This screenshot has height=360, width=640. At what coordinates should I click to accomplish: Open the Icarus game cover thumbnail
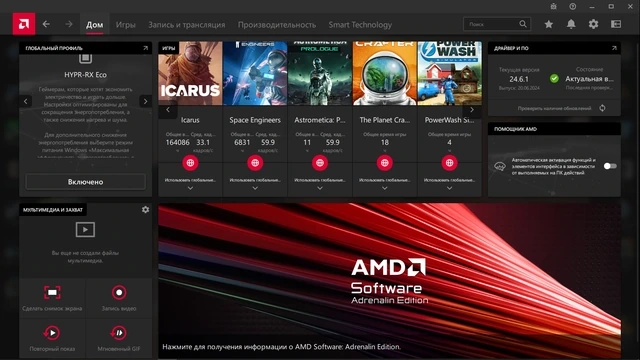(x=190, y=73)
